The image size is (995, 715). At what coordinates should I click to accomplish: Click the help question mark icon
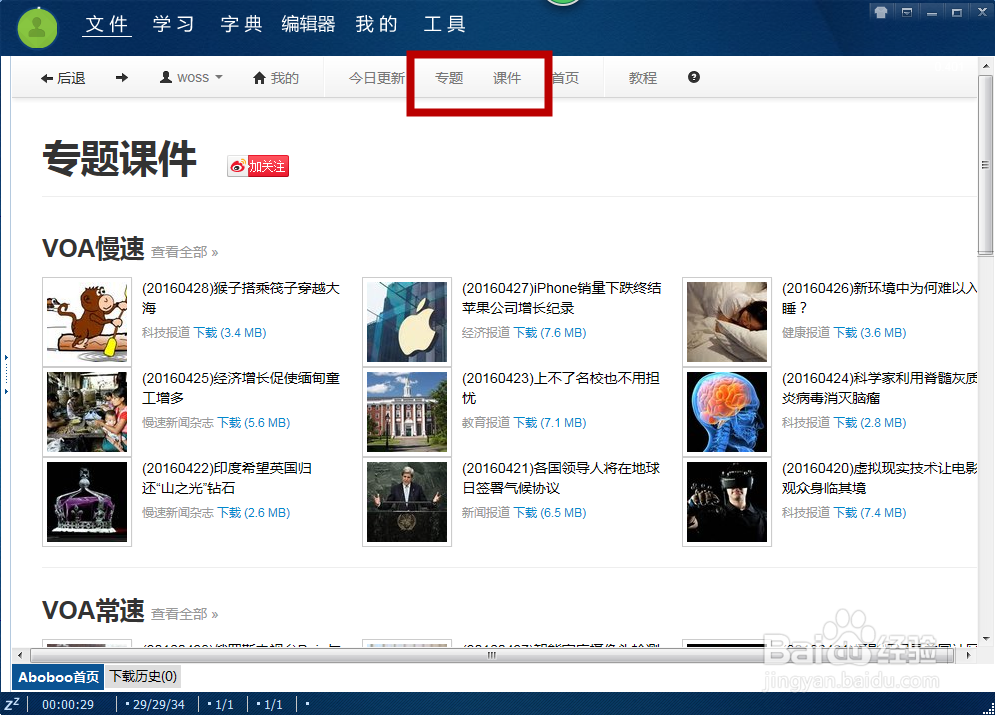click(x=694, y=77)
